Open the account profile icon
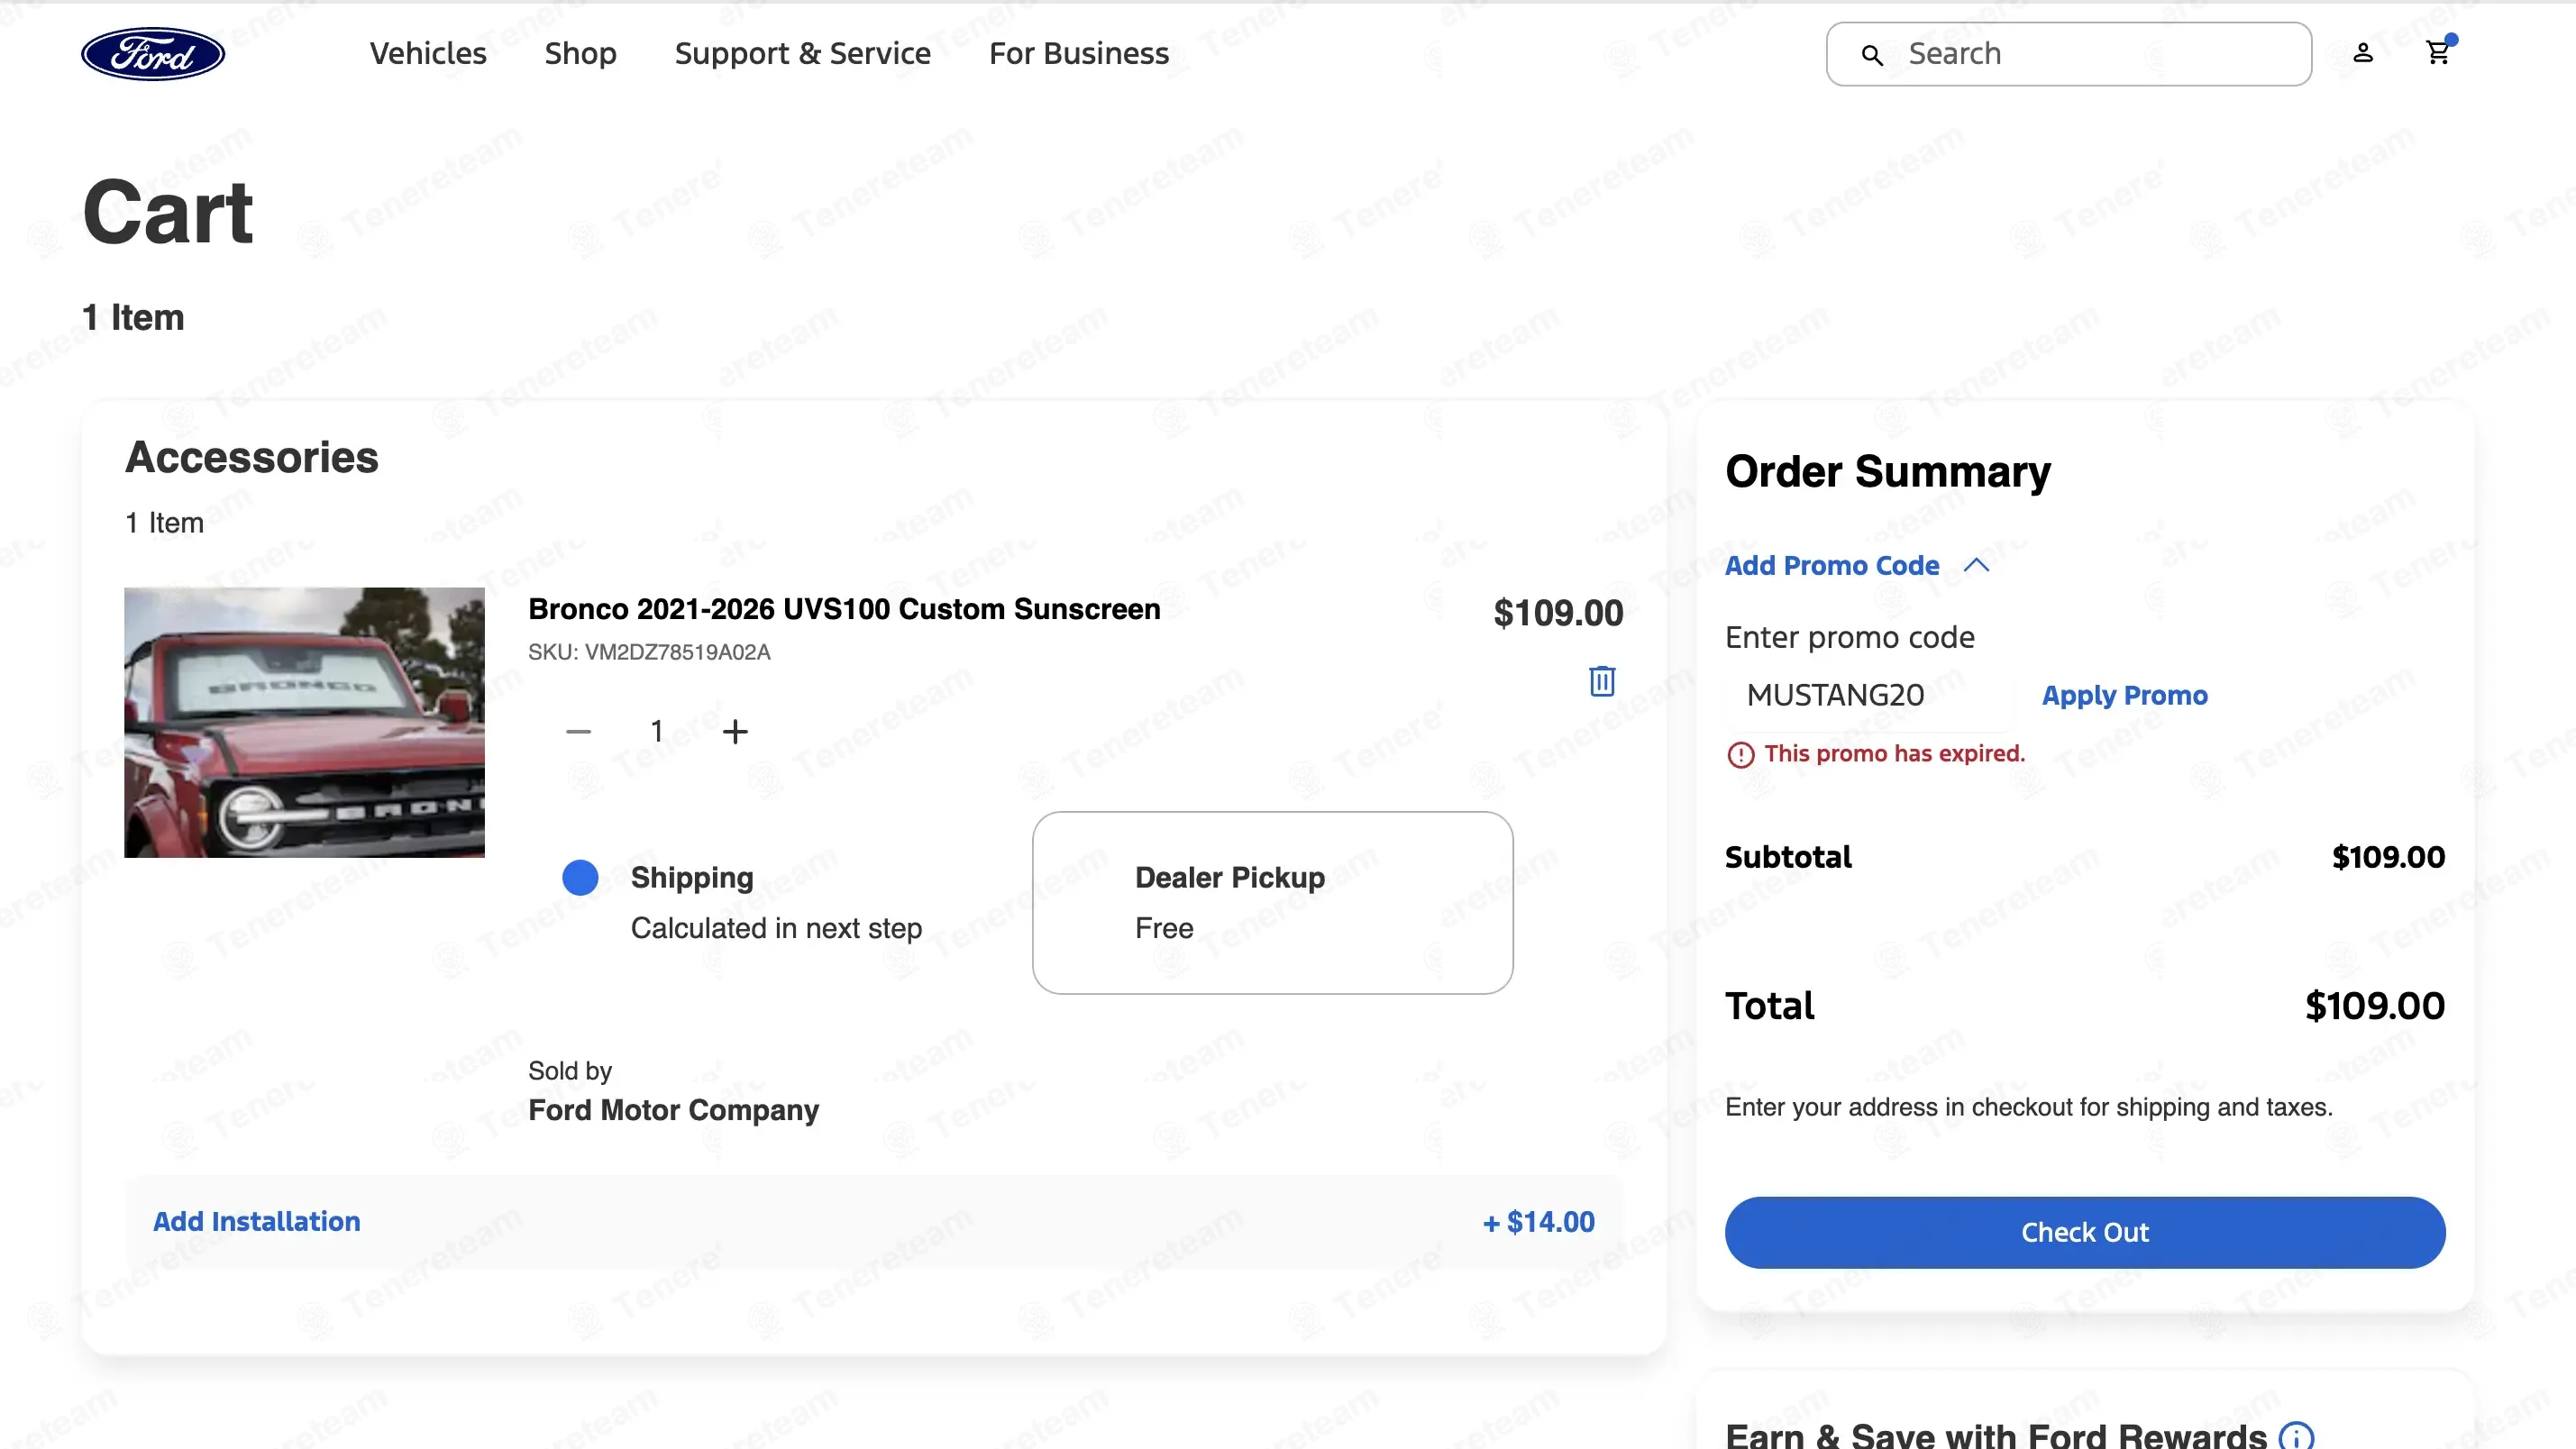The width and height of the screenshot is (2576, 1449). [x=2362, y=53]
